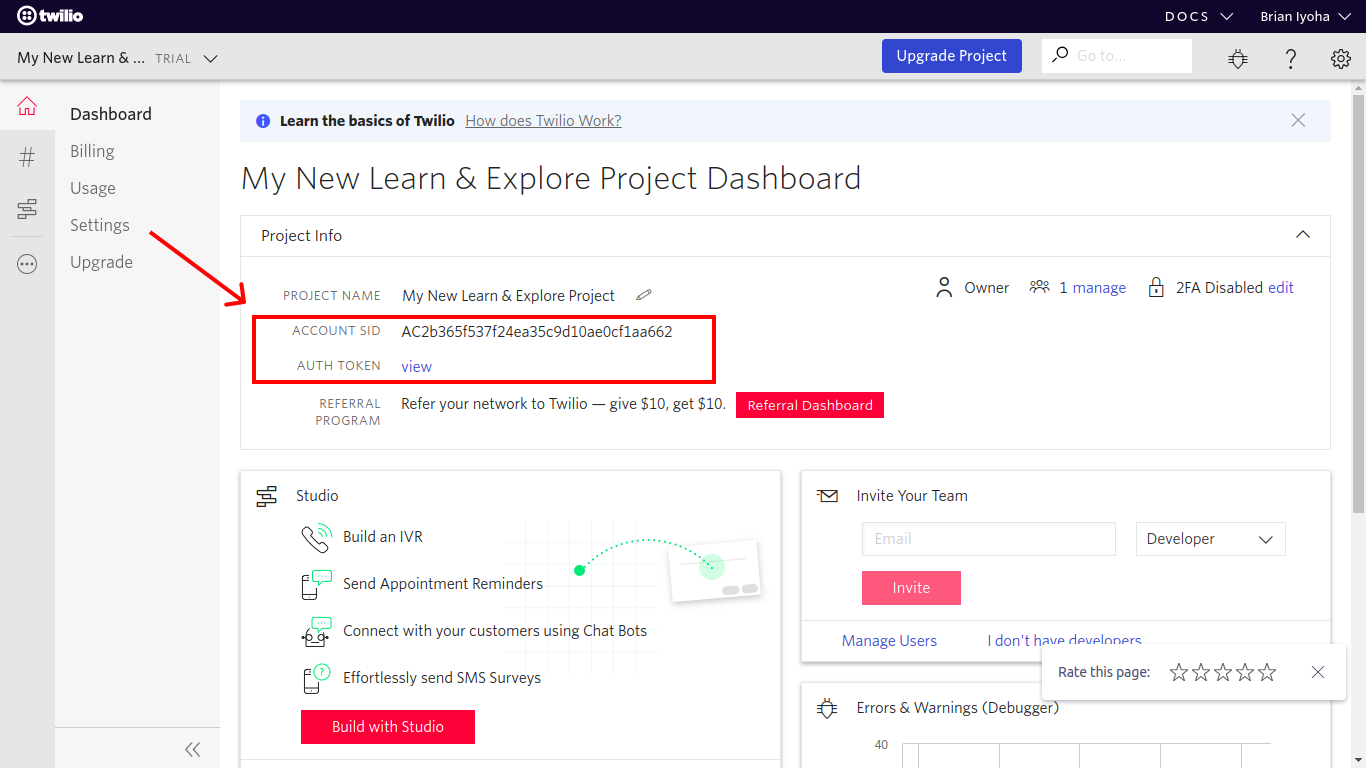Click the Build with Studio button
The image size is (1366, 768).
click(388, 727)
